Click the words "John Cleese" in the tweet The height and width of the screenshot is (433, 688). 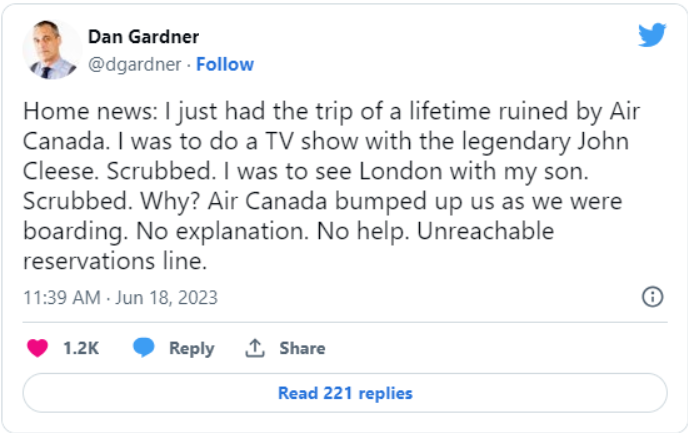click(x=326, y=156)
